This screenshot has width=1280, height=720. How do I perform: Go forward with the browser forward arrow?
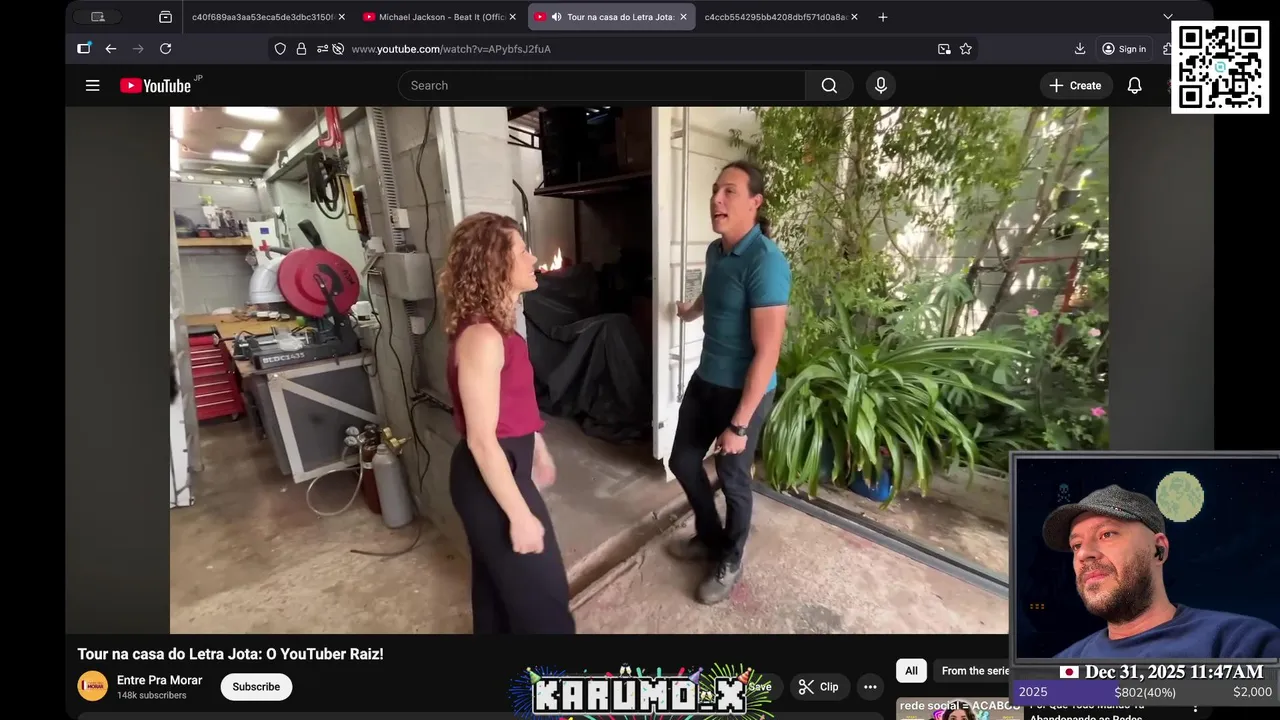coord(138,49)
